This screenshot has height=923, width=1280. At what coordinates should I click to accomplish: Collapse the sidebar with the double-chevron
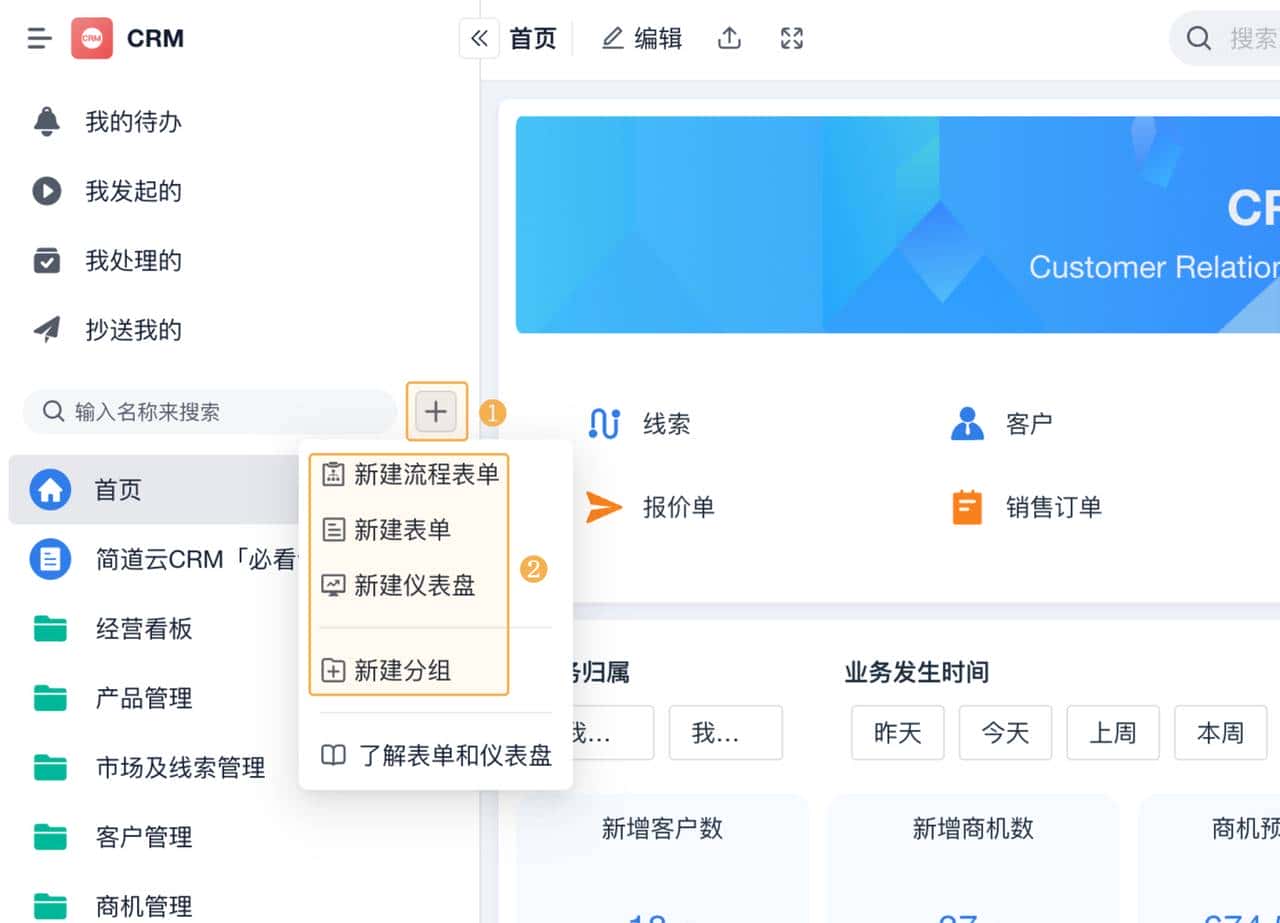point(479,37)
